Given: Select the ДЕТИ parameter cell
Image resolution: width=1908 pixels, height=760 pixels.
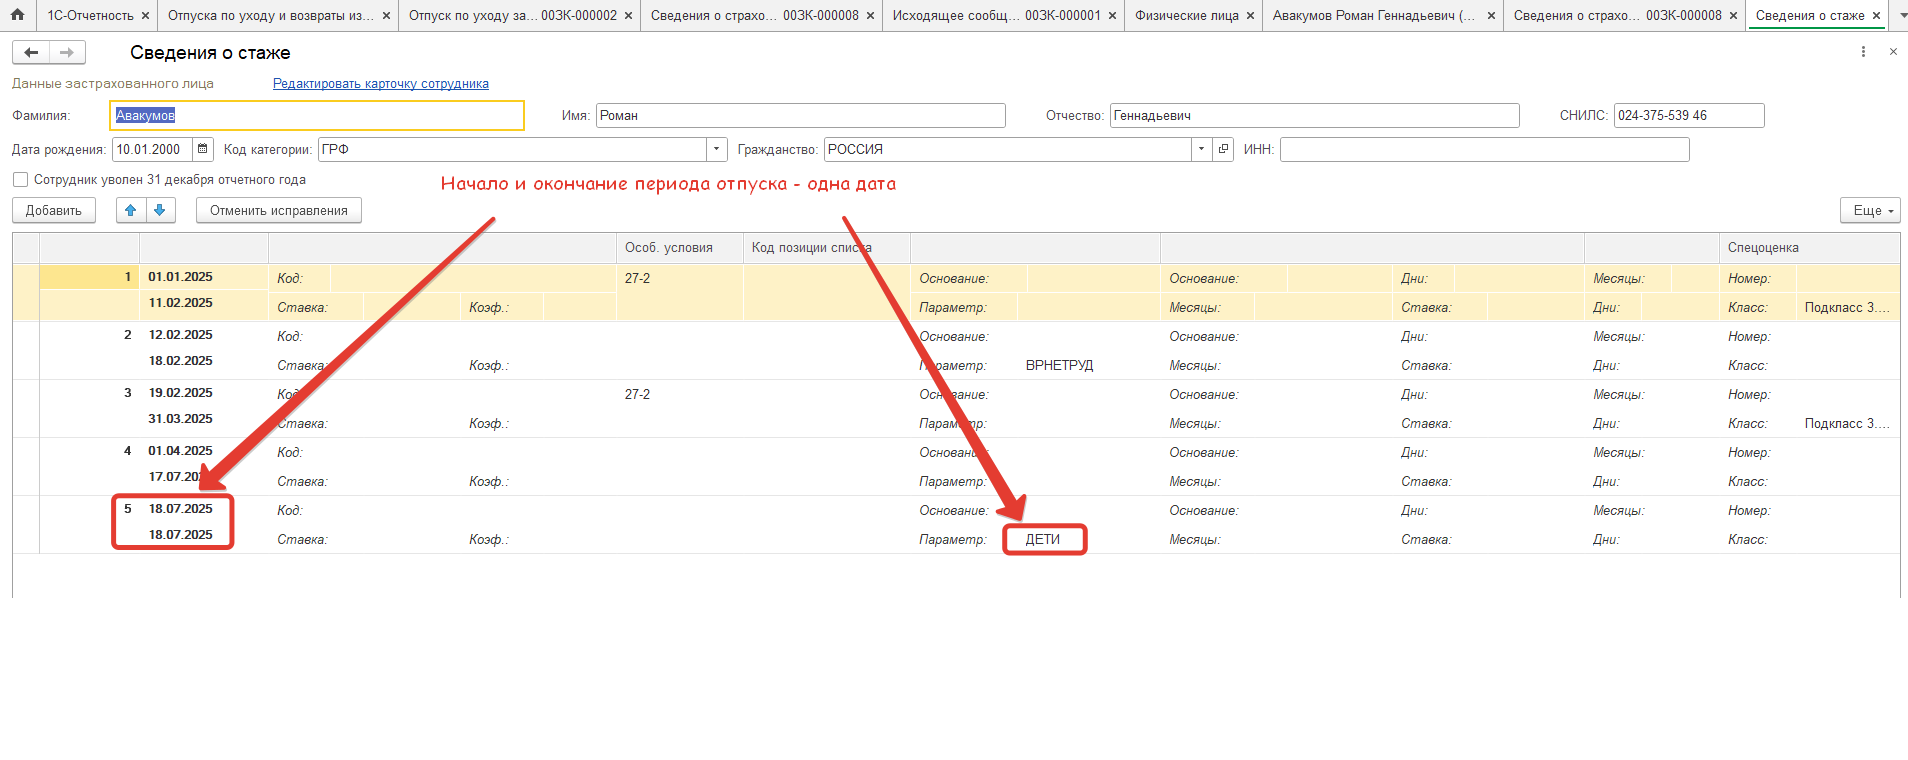Looking at the screenshot, I should (1043, 539).
